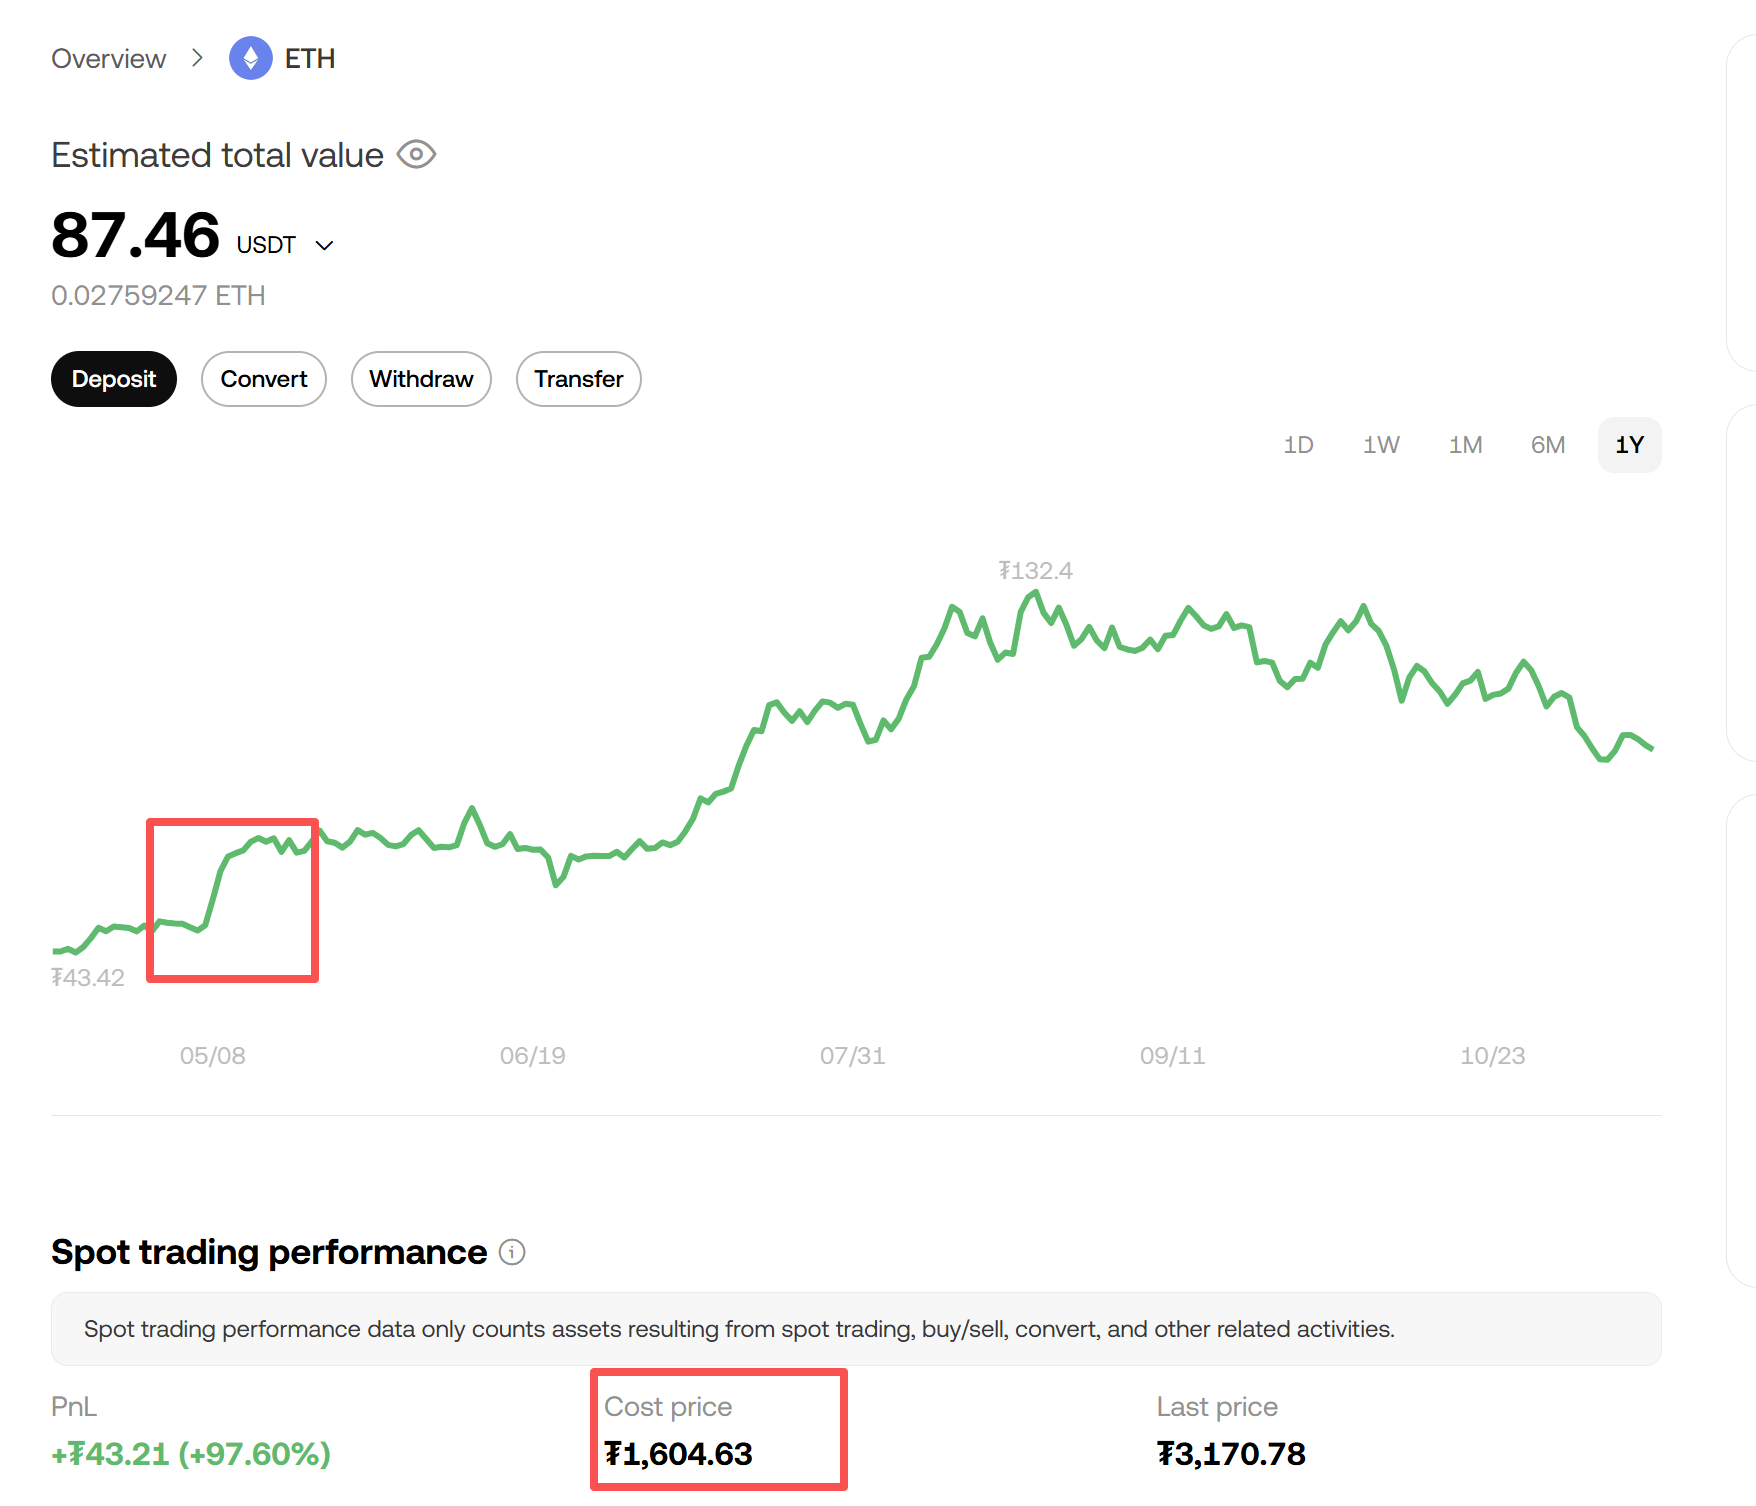1756x1506 pixels.
Task: Click the ETH breadcrumb label
Action: 310,59
